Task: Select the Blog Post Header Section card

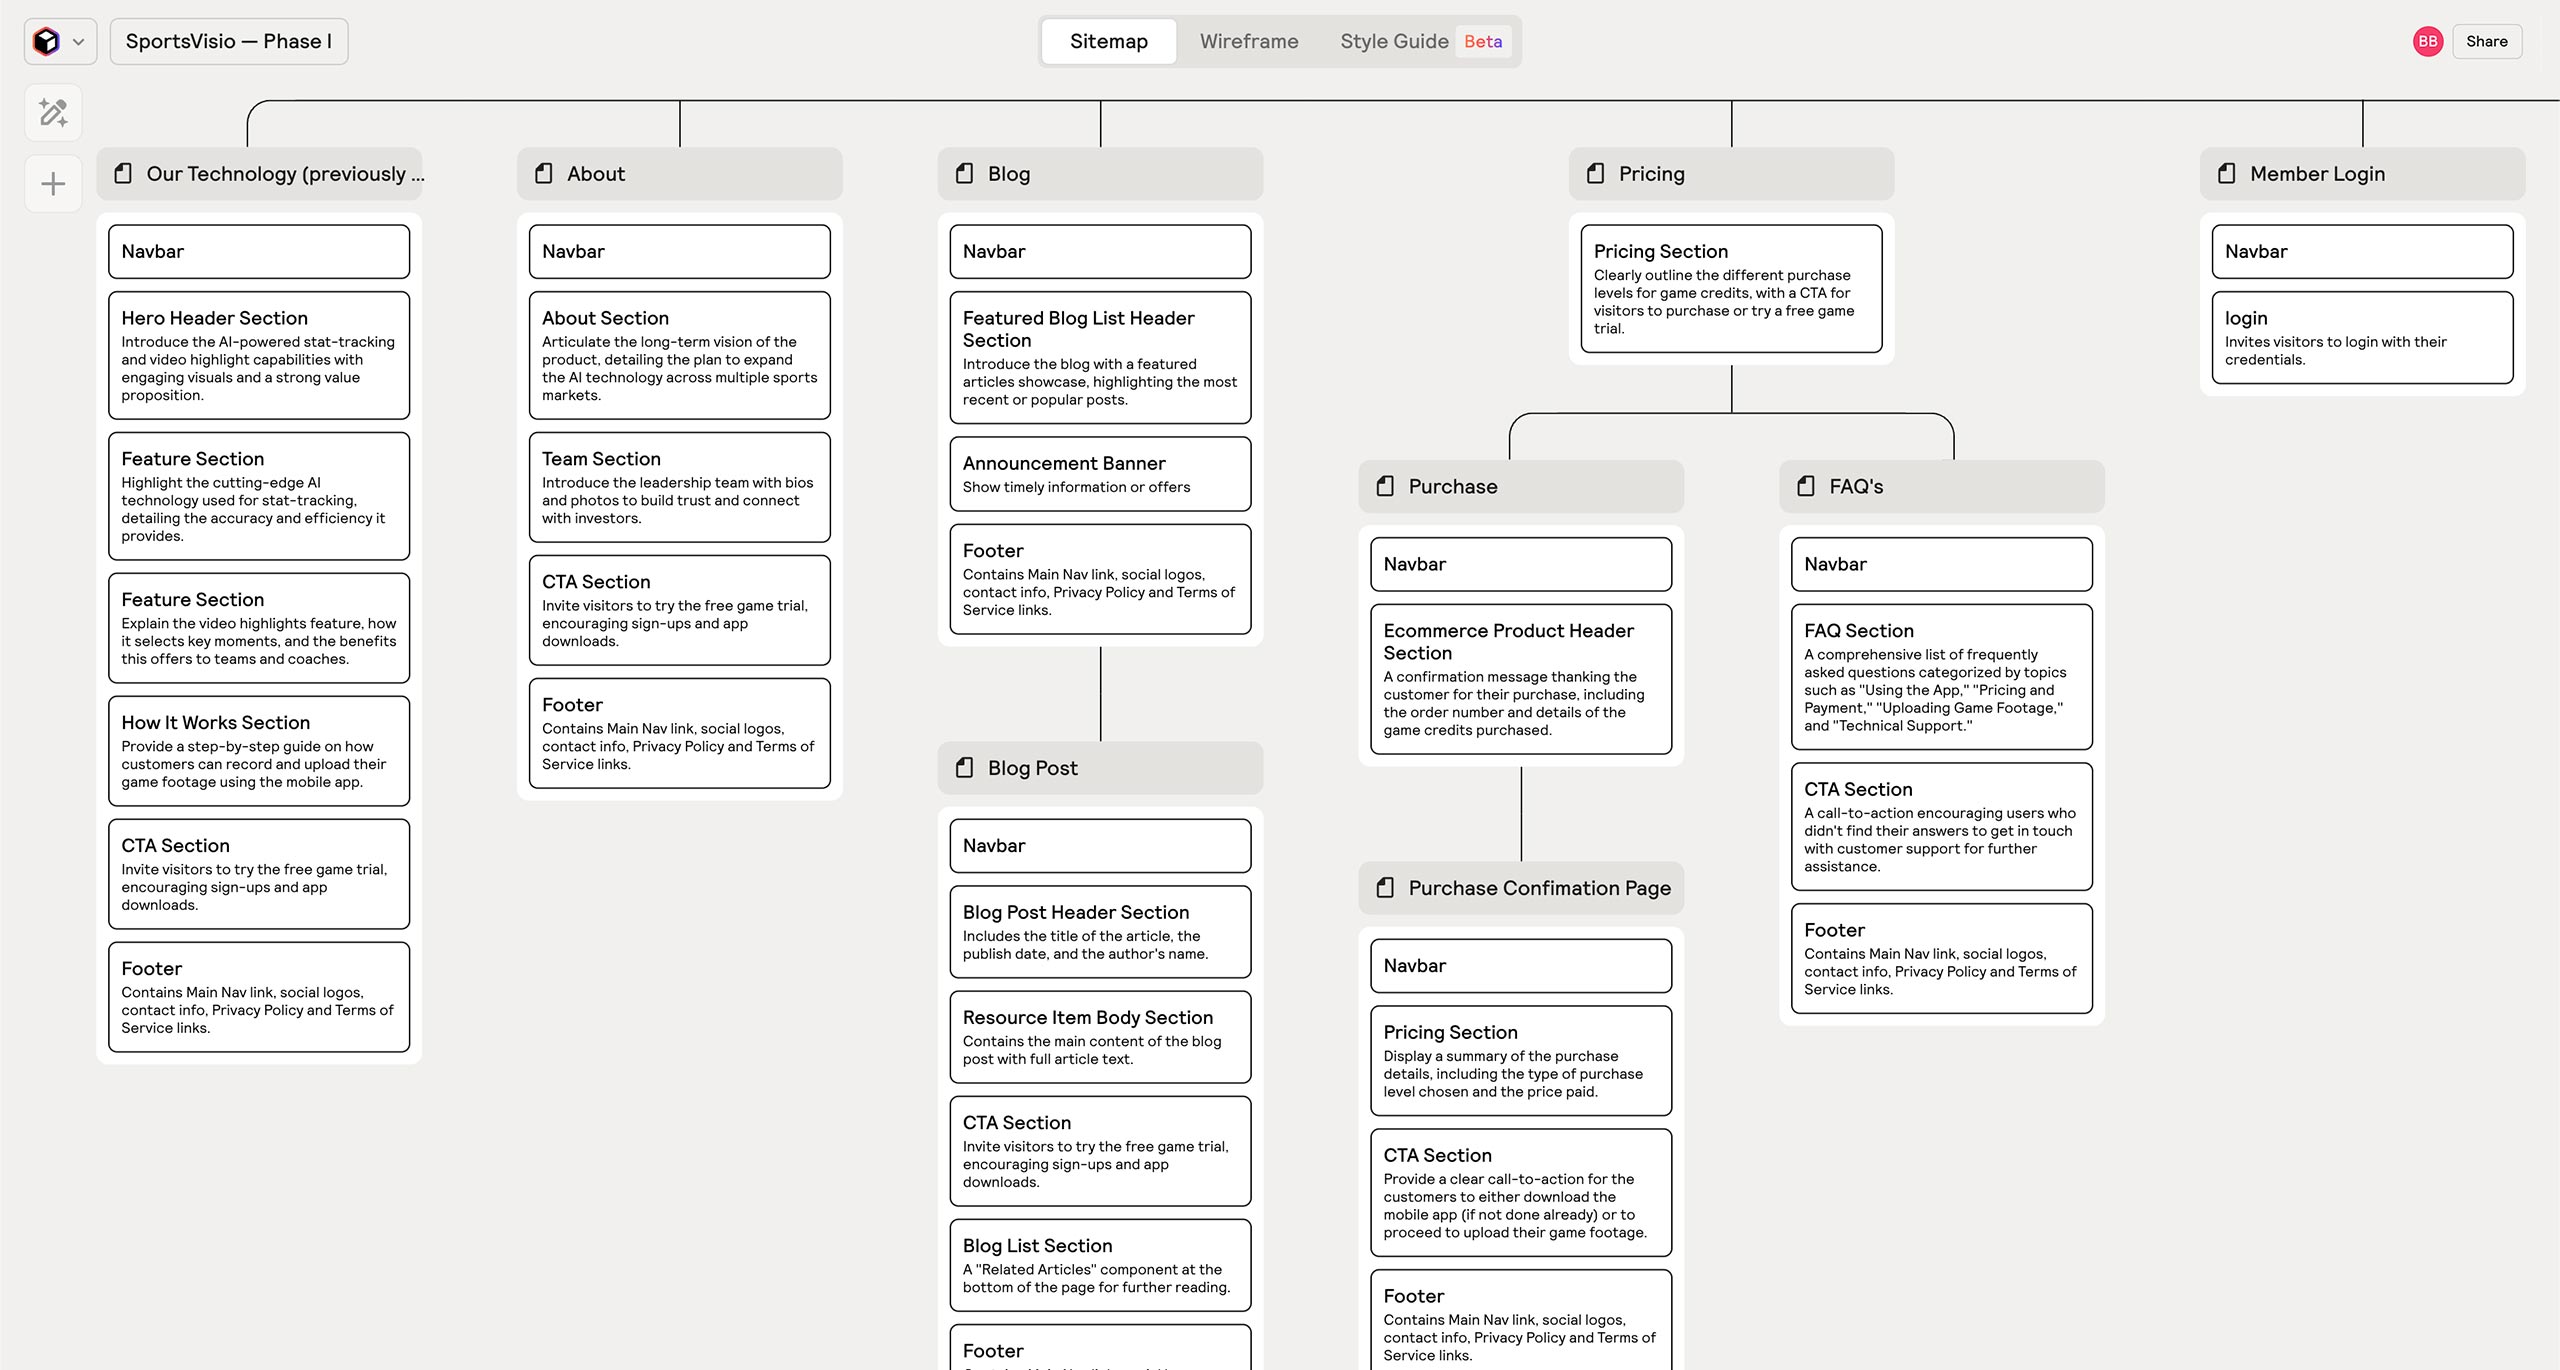Action: tap(1100, 932)
